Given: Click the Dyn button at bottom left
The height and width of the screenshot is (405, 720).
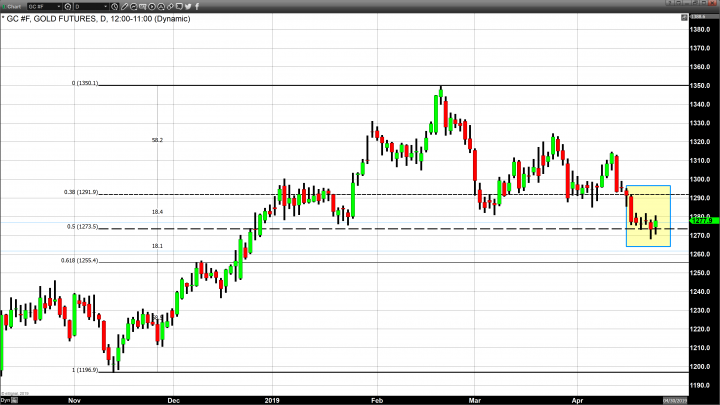Looking at the screenshot, I should point(5,400).
